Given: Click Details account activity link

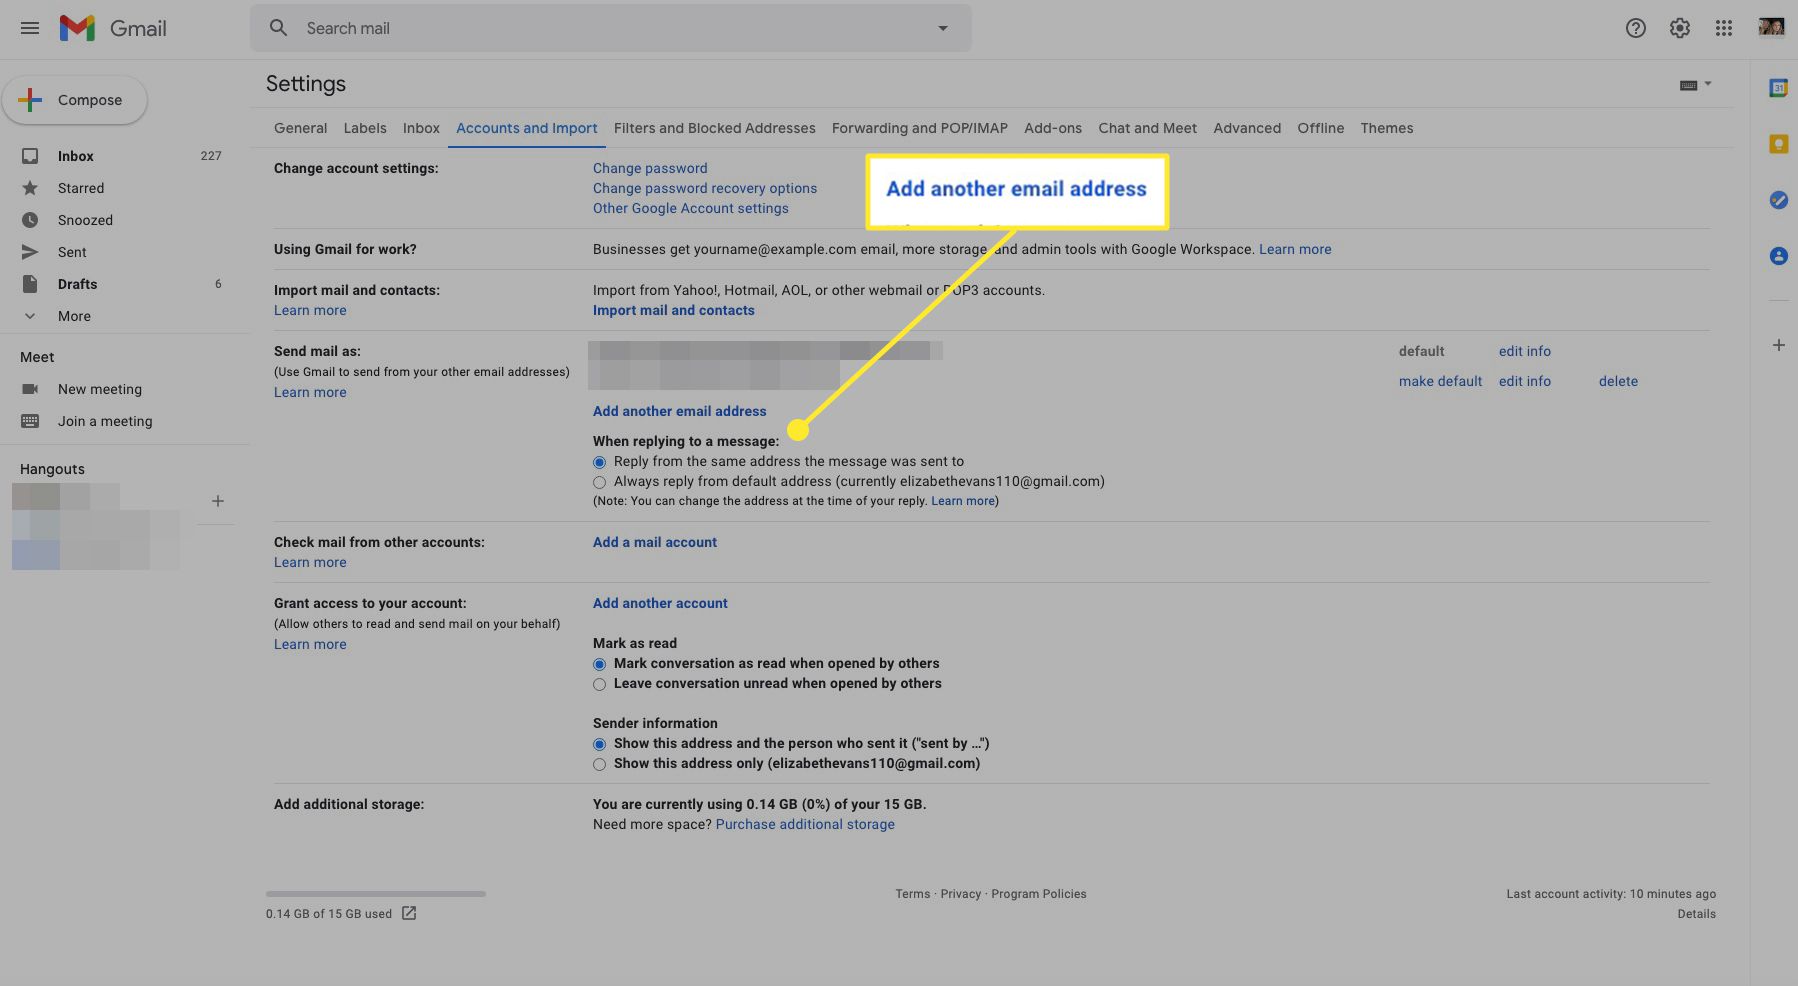Looking at the screenshot, I should click(x=1696, y=914).
